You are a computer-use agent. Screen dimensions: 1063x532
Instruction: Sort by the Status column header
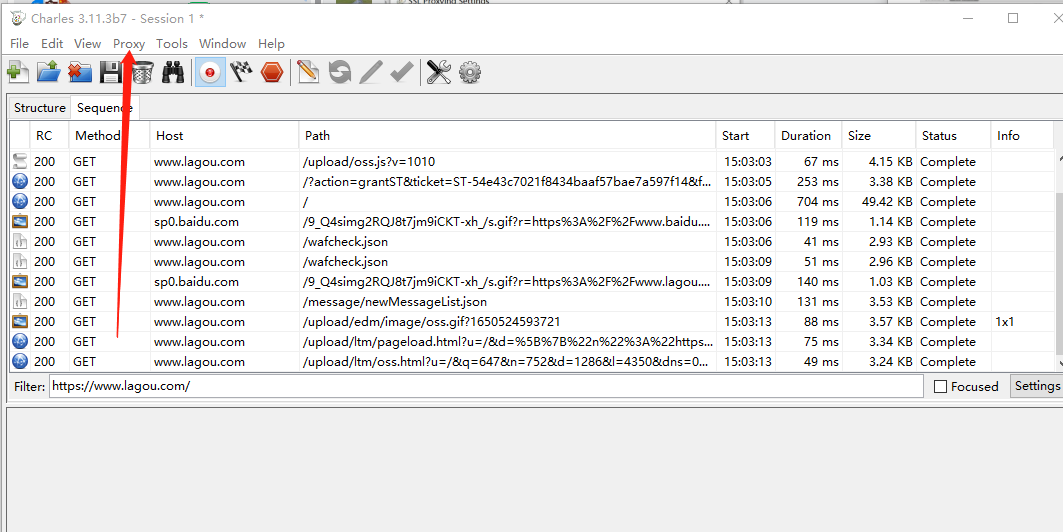pyautogui.click(x=953, y=136)
